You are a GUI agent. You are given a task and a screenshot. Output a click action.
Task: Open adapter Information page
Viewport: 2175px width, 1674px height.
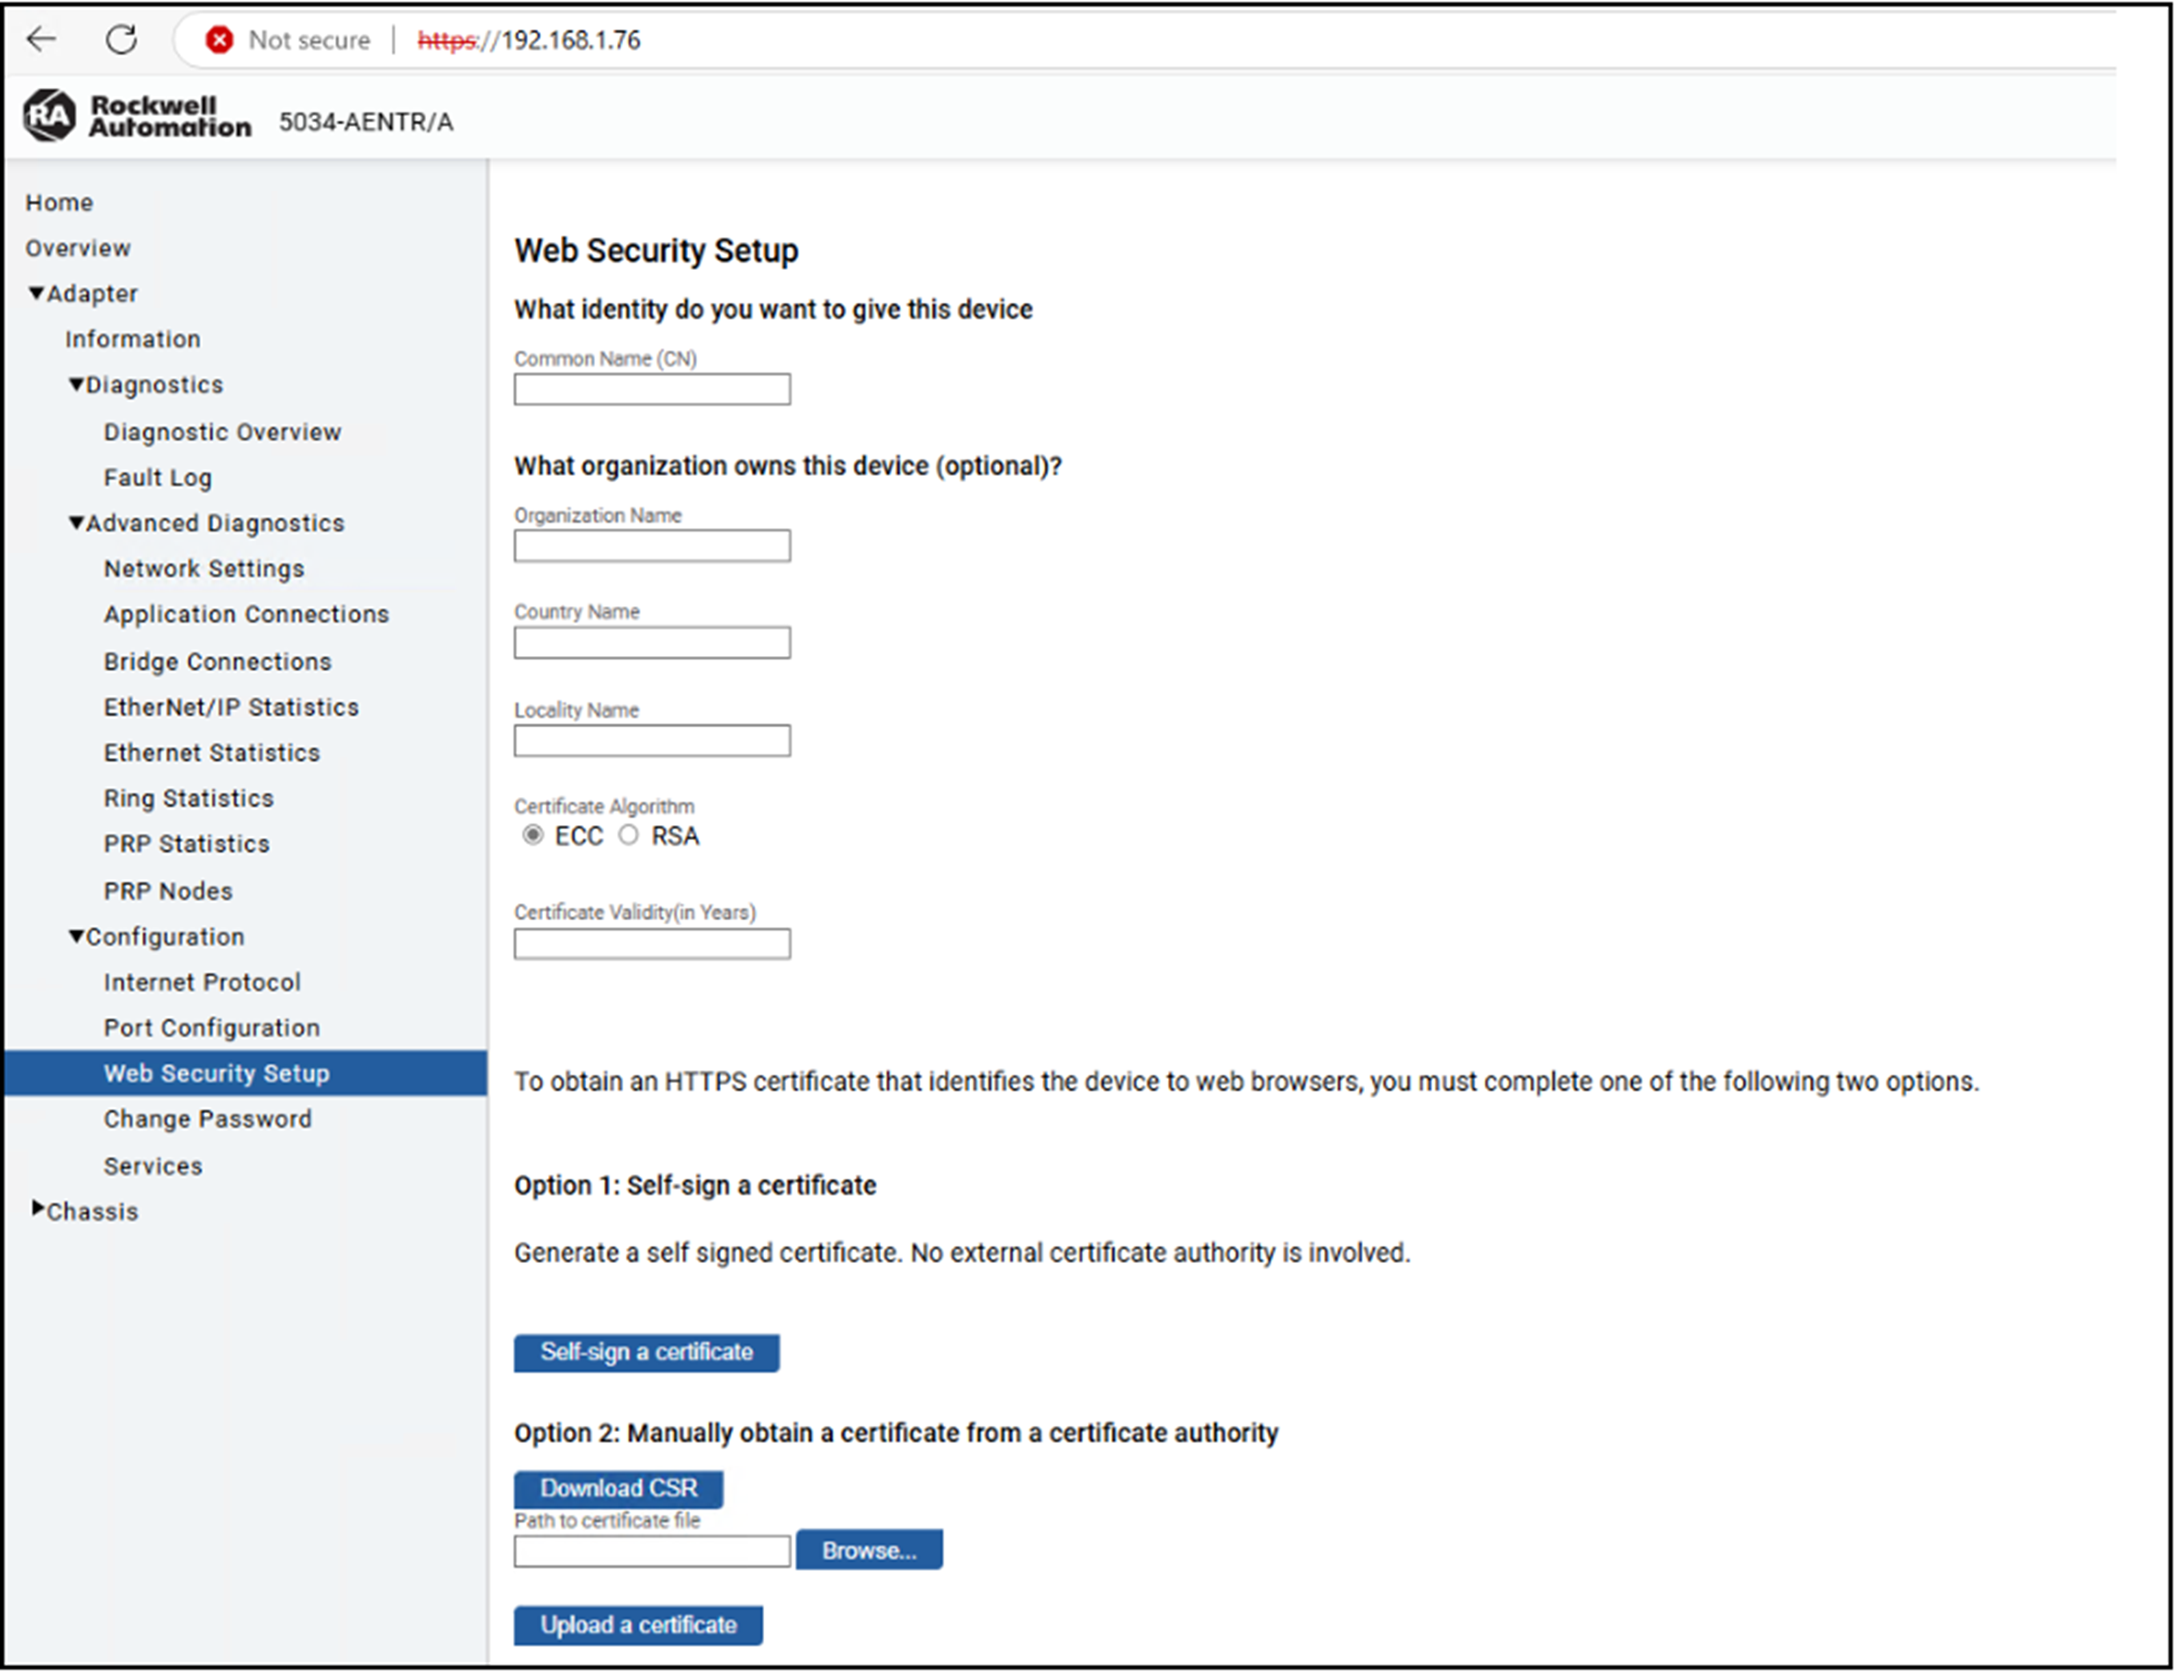(133, 339)
